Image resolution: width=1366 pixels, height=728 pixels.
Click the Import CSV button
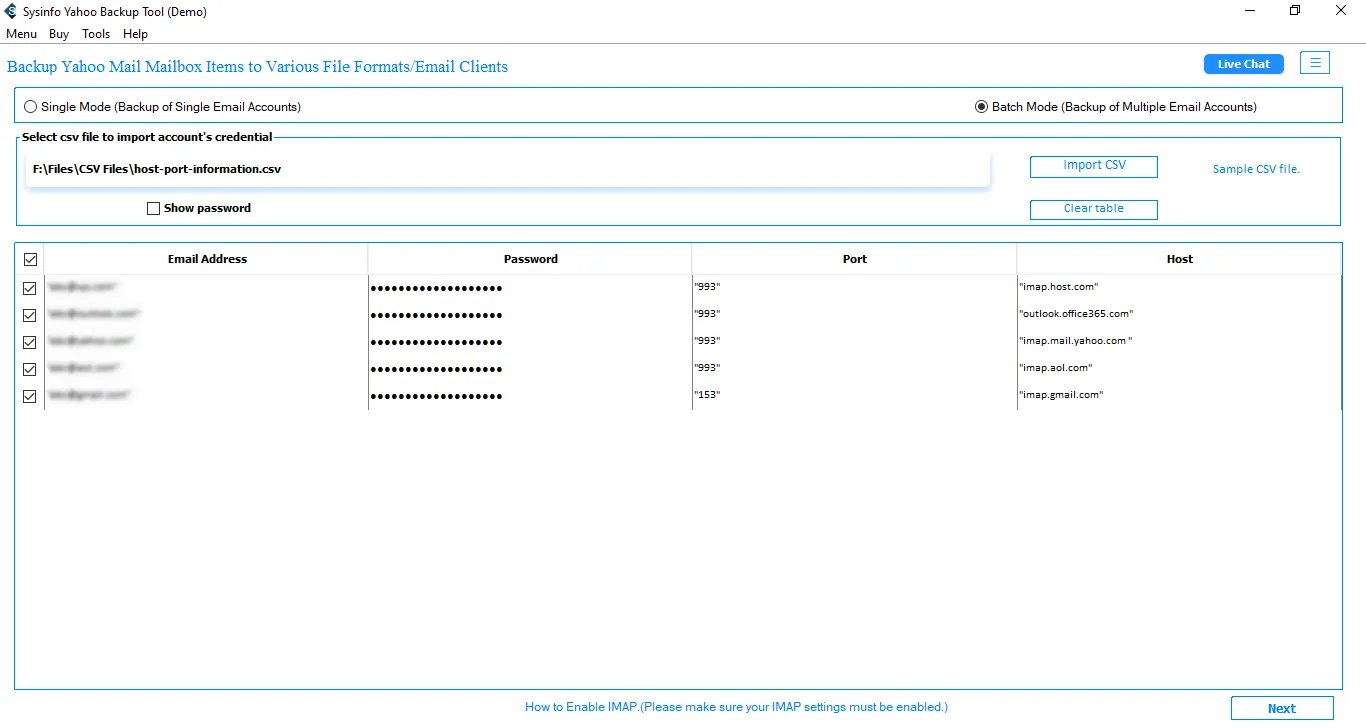click(x=1094, y=166)
